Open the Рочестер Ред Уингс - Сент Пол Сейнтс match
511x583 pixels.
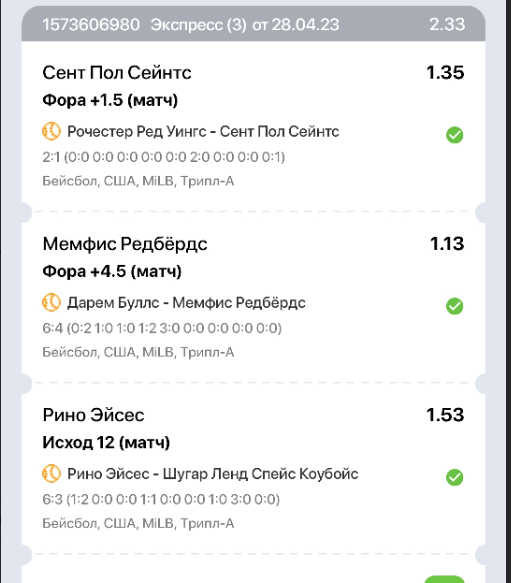click(x=203, y=132)
